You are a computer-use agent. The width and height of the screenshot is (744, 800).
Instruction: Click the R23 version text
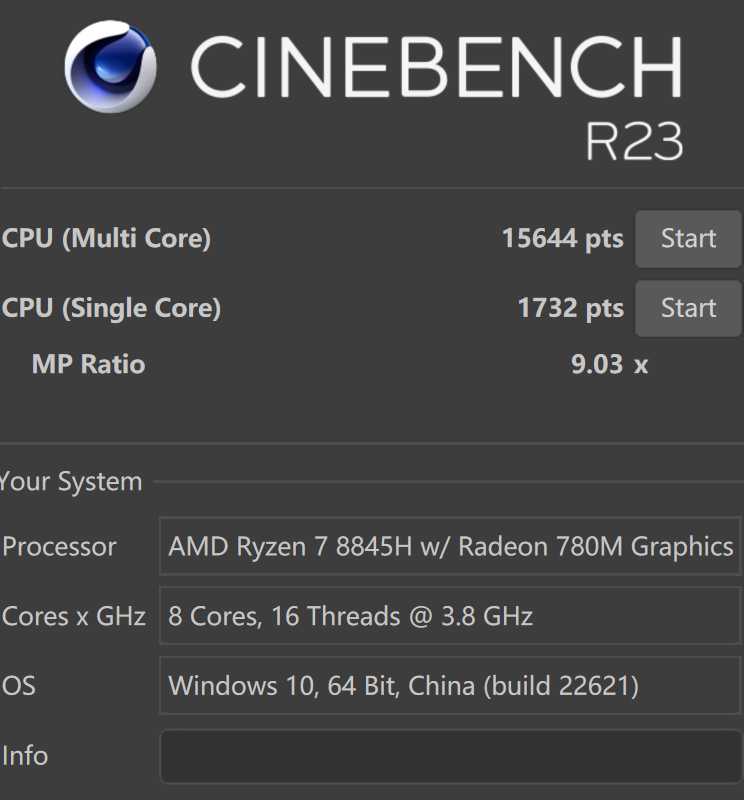tap(634, 142)
